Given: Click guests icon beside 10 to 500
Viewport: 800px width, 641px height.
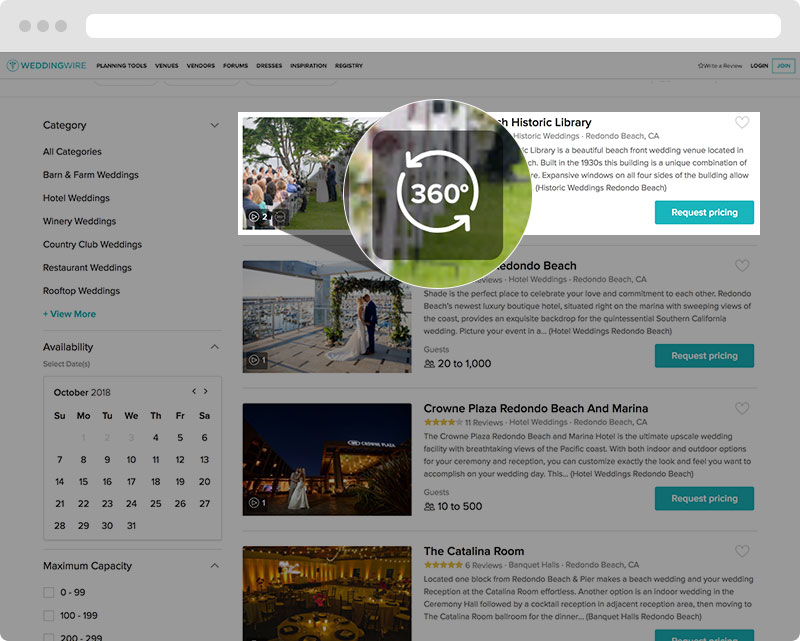Looking at the screenshot, I should click(x=429, y=507).
